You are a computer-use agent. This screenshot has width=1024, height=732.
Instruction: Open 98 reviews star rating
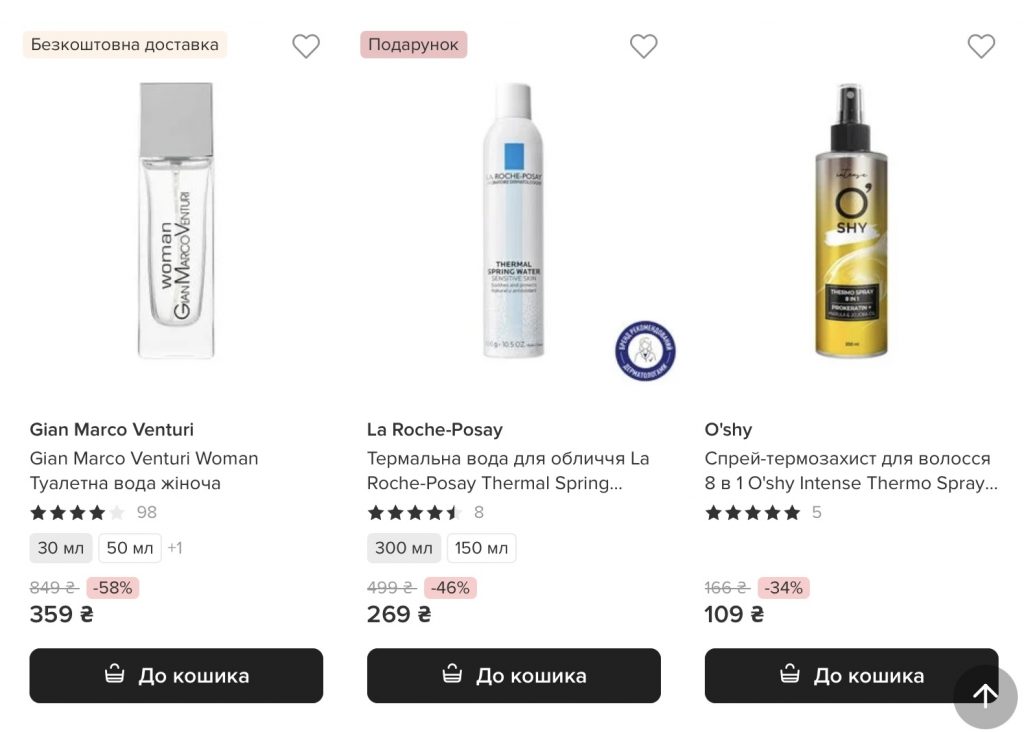point(93,513)
